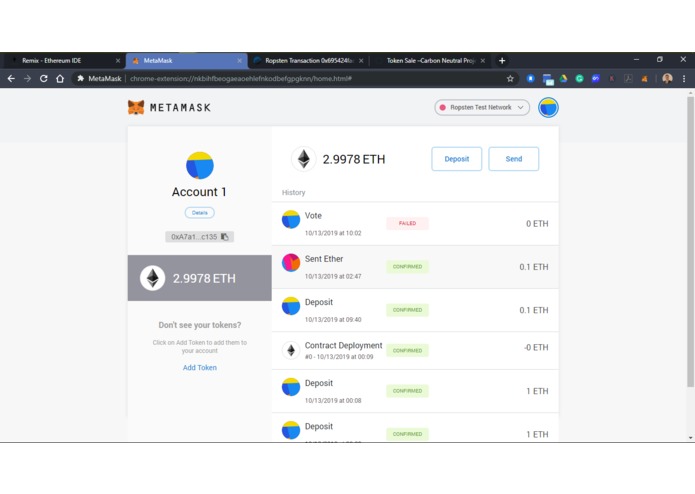Select the MetaMask browser tab
The width and height of the screenshot is (695, 494).
click(x=186, y=61)
